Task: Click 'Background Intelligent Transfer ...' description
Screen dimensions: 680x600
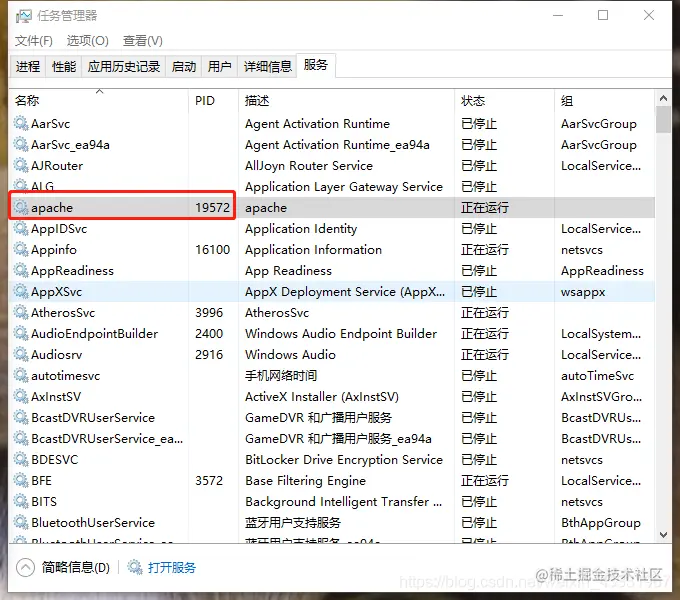Action: 343,502
